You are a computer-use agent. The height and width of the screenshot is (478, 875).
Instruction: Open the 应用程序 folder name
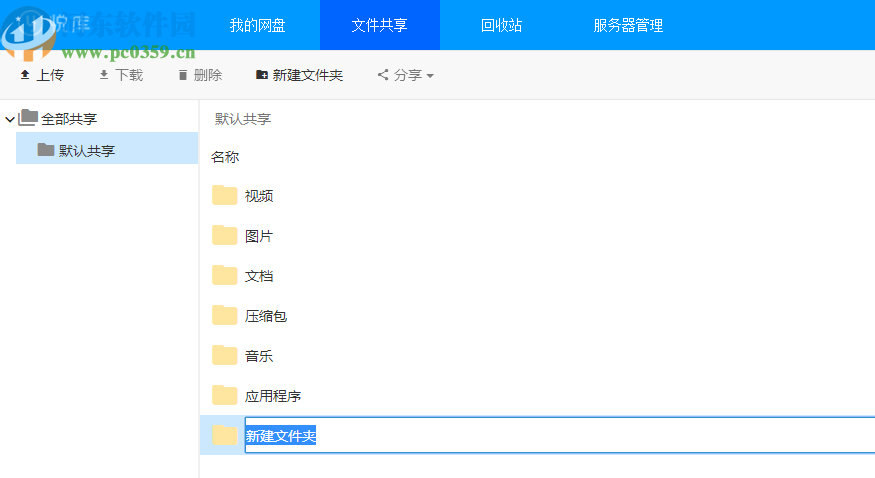point(273,397)
